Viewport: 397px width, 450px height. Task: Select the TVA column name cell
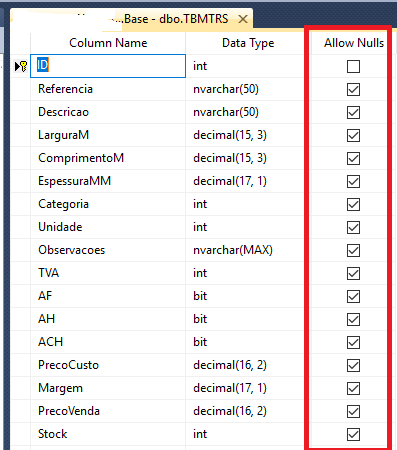point(108,273)
